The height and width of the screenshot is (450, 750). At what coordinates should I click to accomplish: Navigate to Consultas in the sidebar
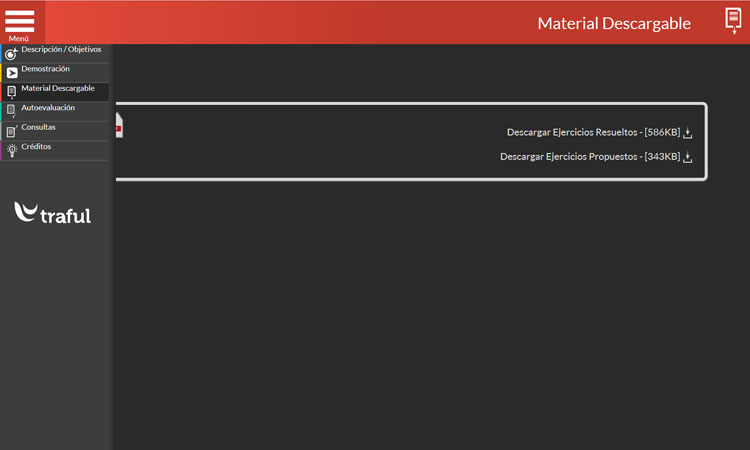pyautogui.click(x=38, y=127)
